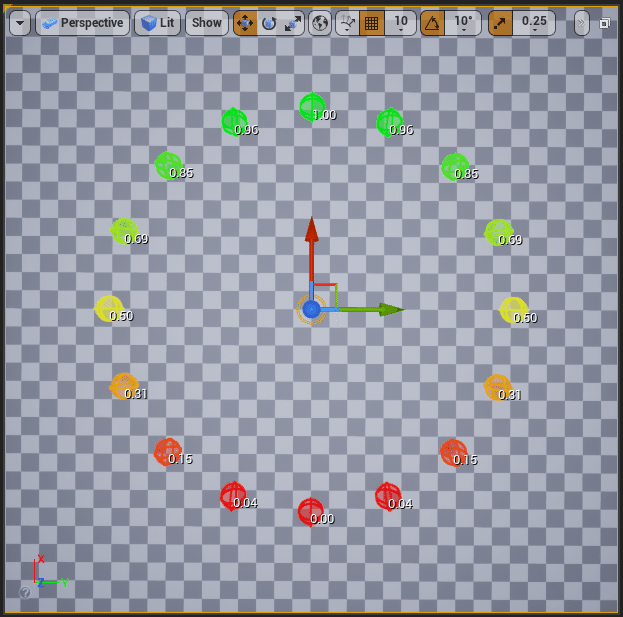Select the right orange sphere labeled 0.31
This screenshot has width=623, height=617.
[x=498, y=387]
